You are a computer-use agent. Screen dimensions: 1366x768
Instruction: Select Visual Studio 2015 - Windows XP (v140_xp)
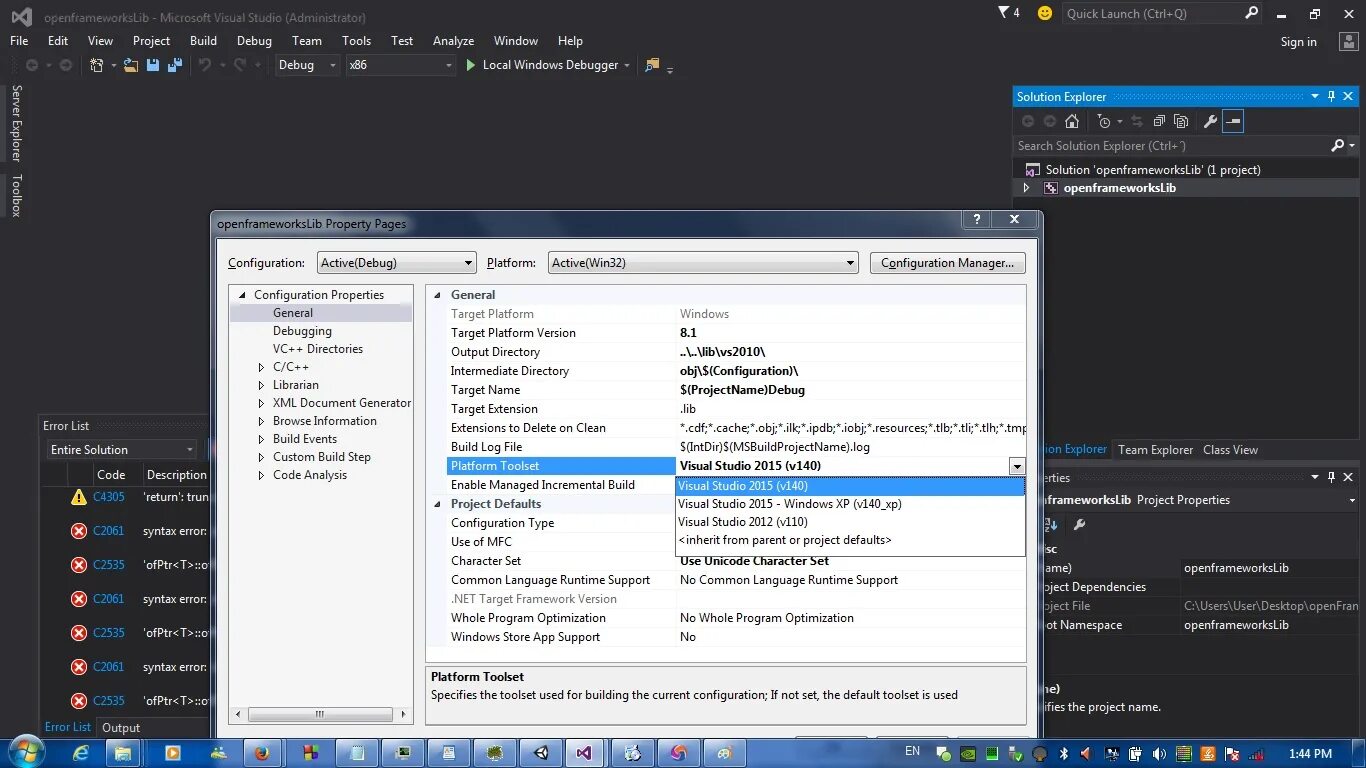(850, 504)
